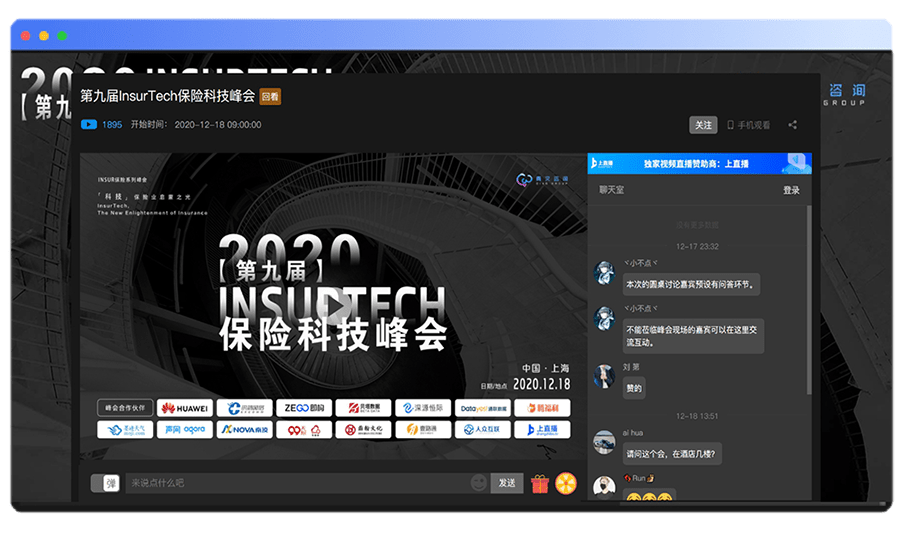Click start time 2020-12-18 09:00:00
Image resolution: width=900 pixels, height=550 pixels.
click(x=218, y=125)
